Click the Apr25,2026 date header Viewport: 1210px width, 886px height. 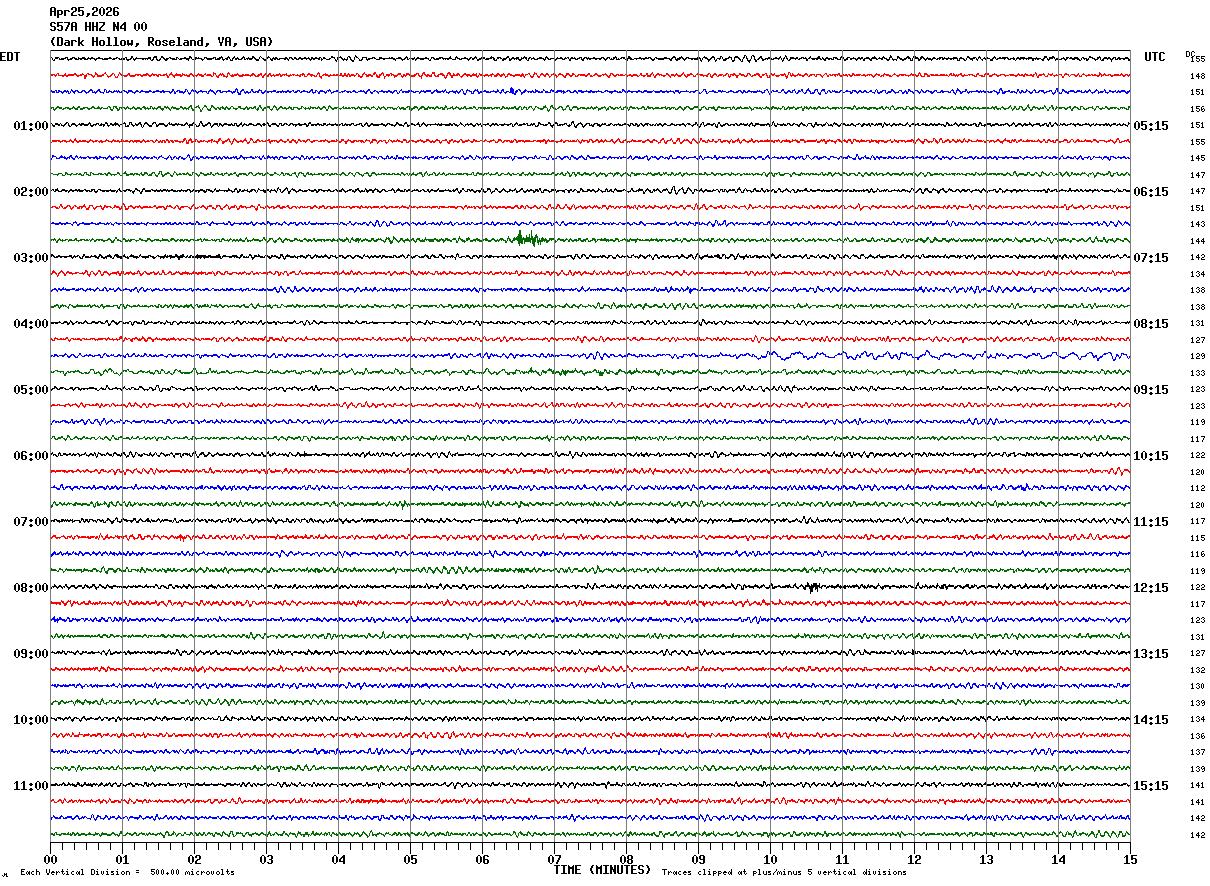tap(84, 12)
